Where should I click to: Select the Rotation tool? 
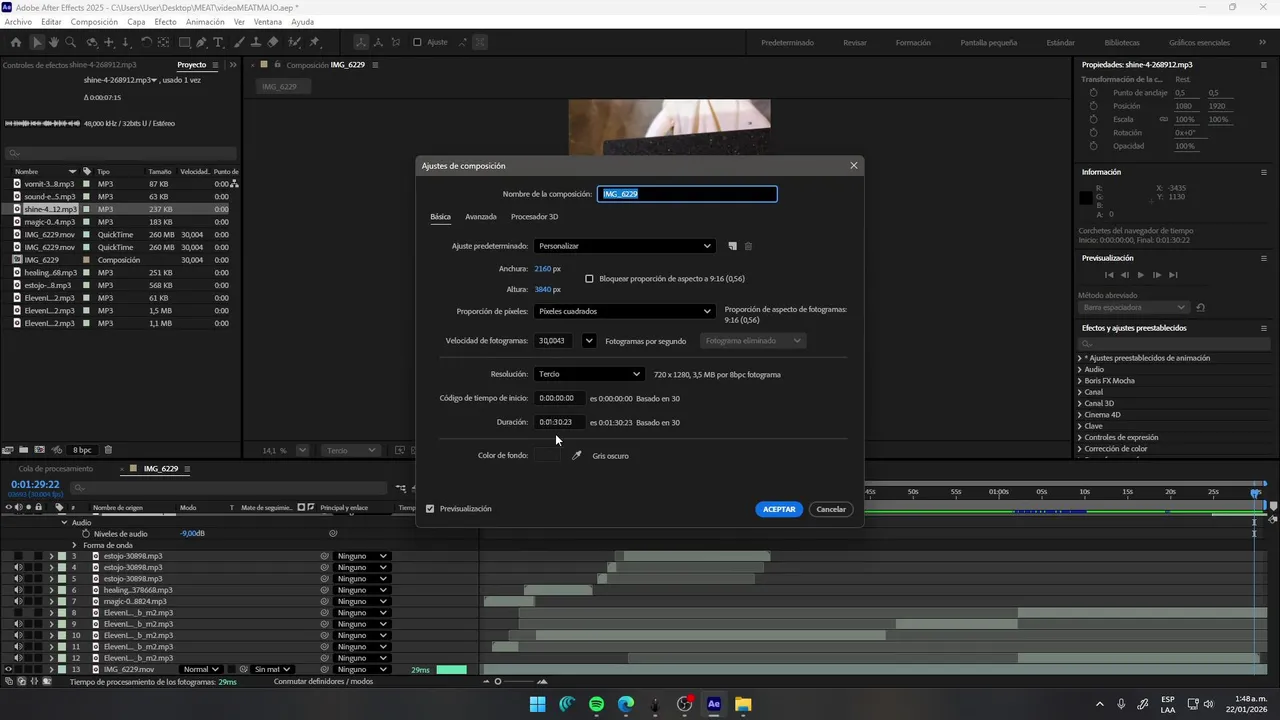click(146, 42)
